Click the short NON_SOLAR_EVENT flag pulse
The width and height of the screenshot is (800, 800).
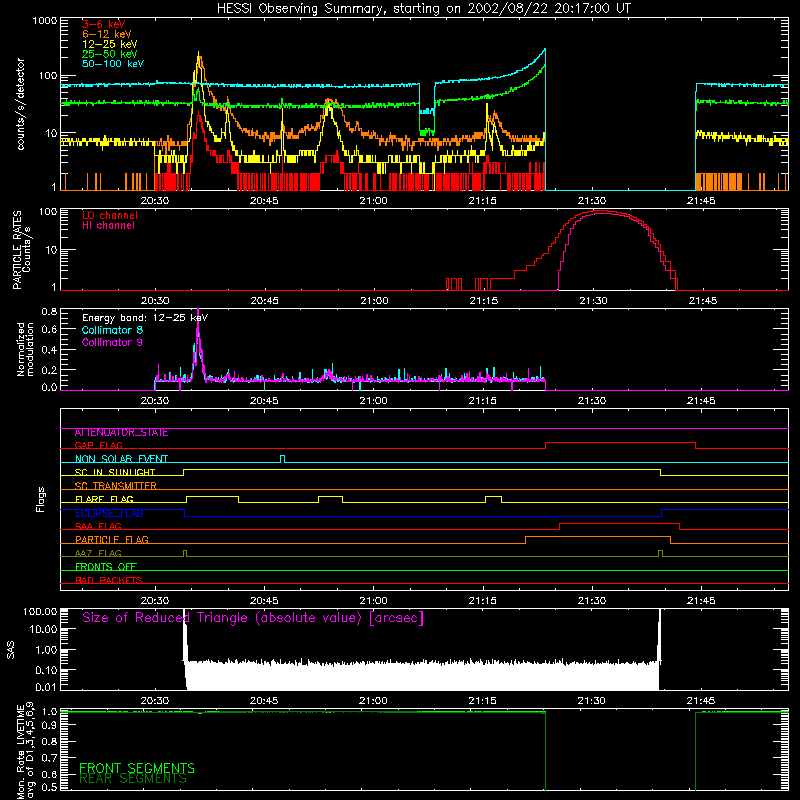click(x=283, y=459)
